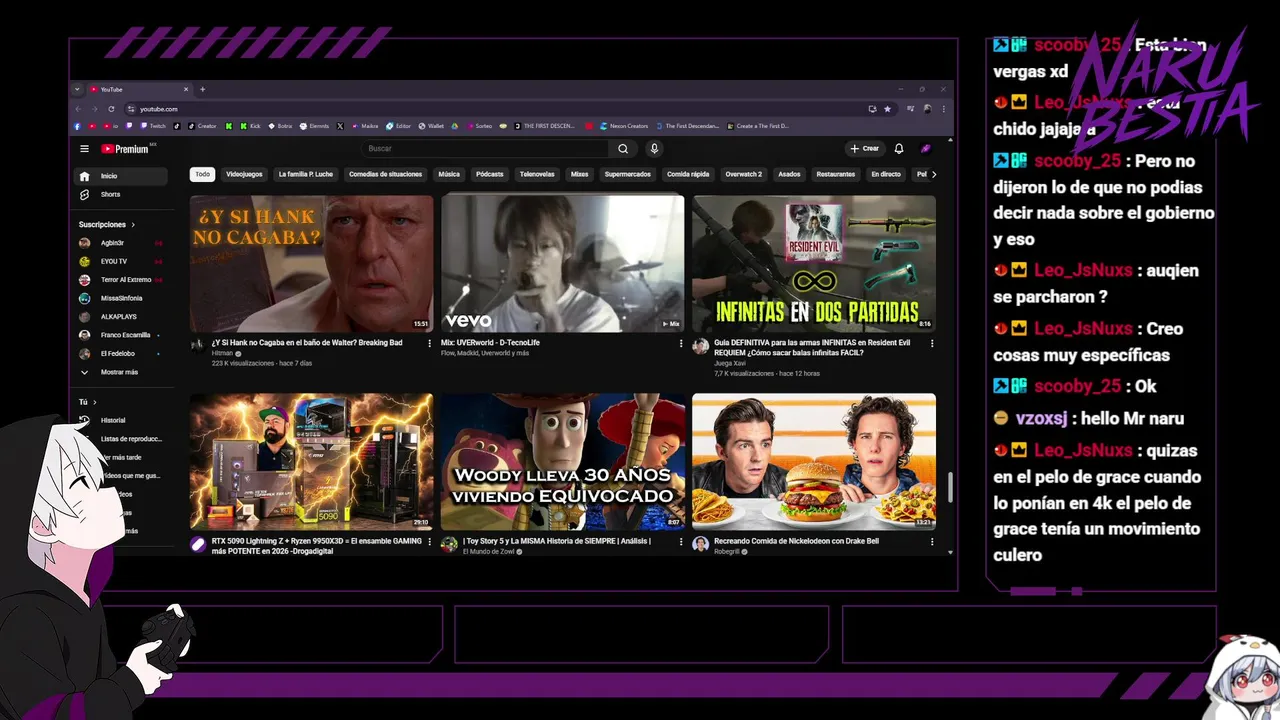Start voice search with microphone icon
Viewport: 1280px width, 720px height.
[654, 149]
